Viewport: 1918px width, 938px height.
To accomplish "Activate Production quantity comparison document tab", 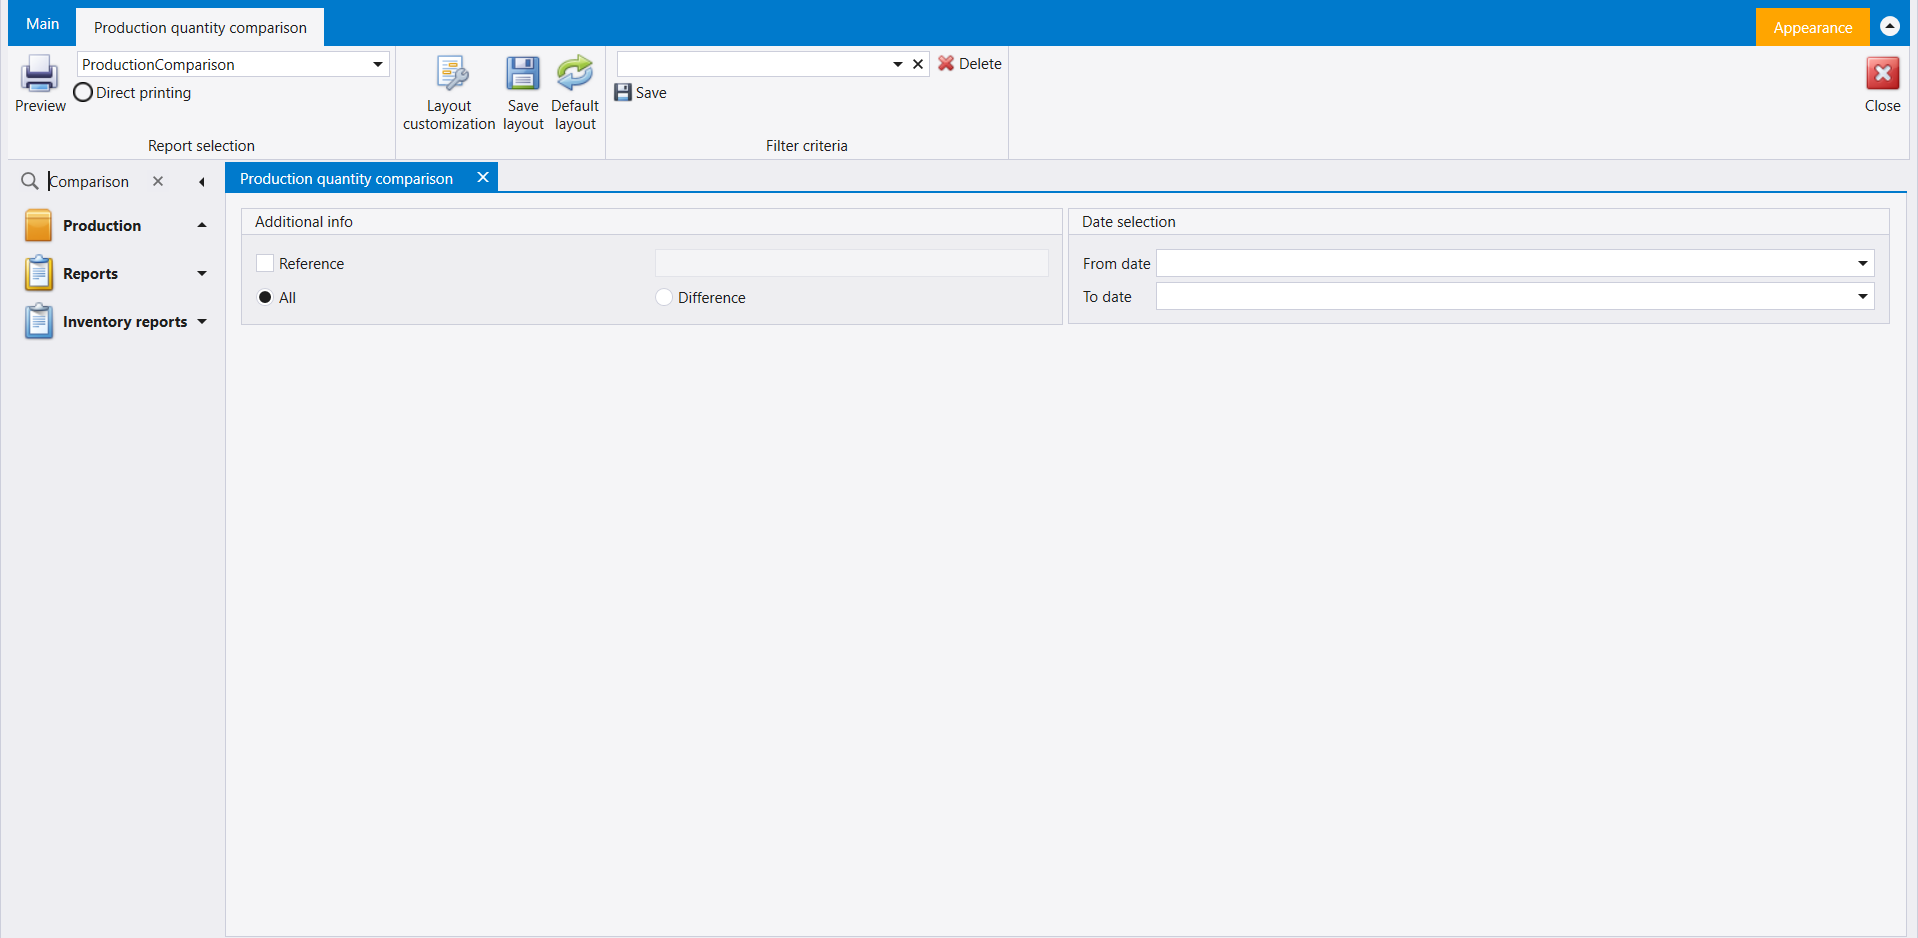I will pyautogui.click(x=346, y=178).
